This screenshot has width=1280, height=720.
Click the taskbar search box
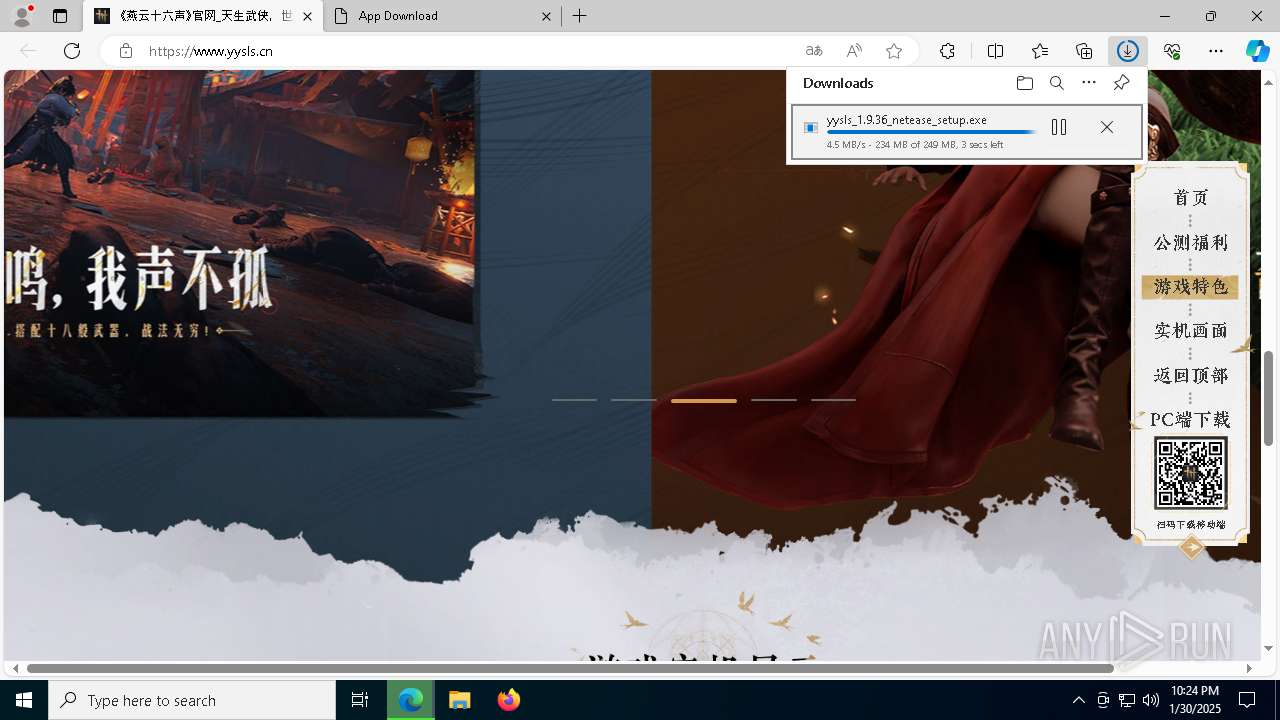point(192,700)
